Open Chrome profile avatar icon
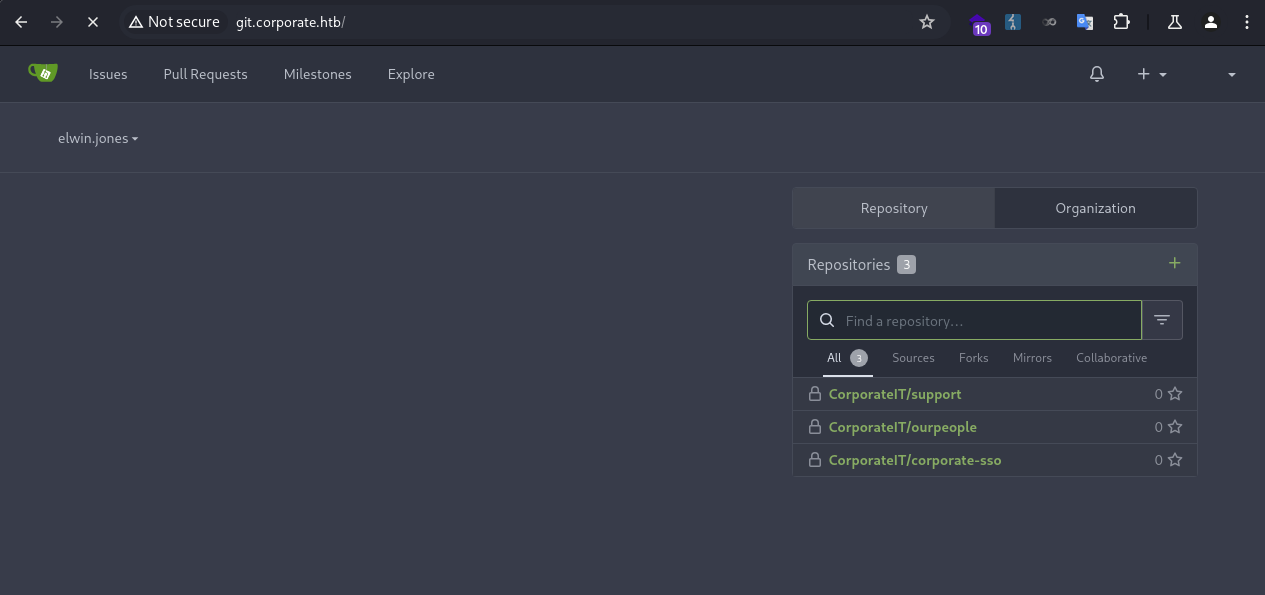The width and height of the screenshot is (1265, 595). coord(1211,22)
